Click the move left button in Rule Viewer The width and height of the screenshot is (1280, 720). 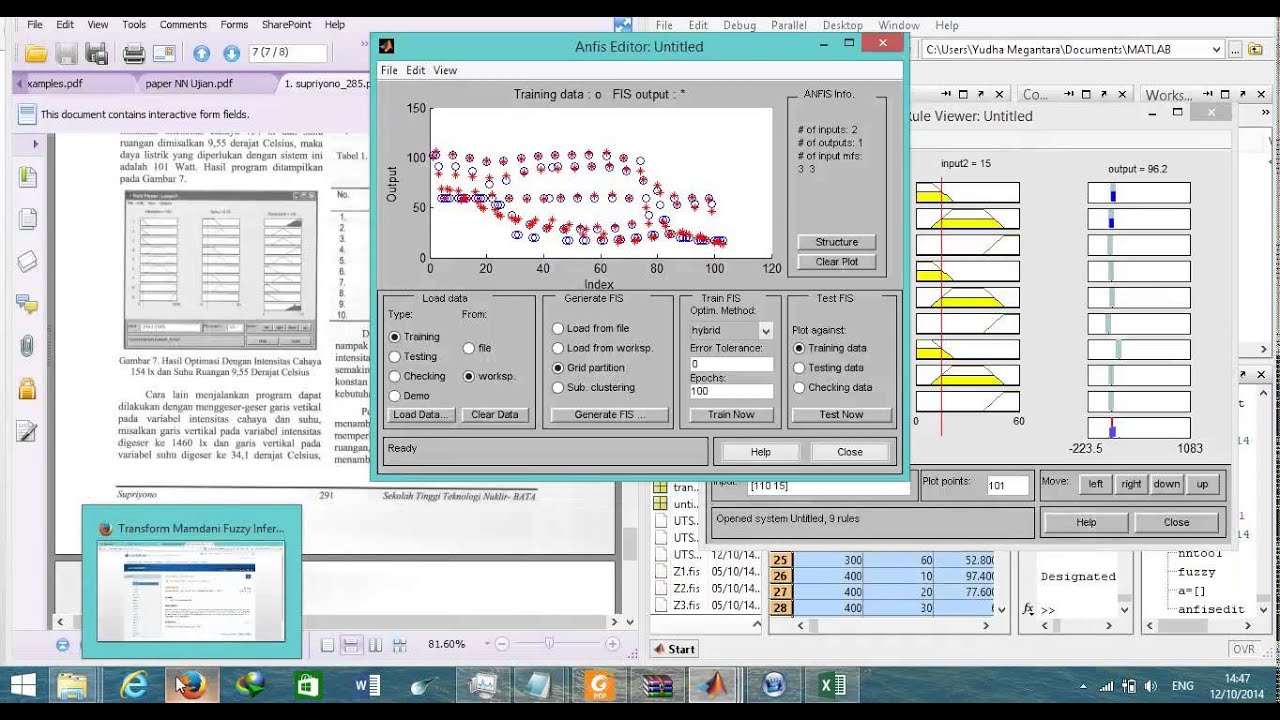click(1096, 484)
